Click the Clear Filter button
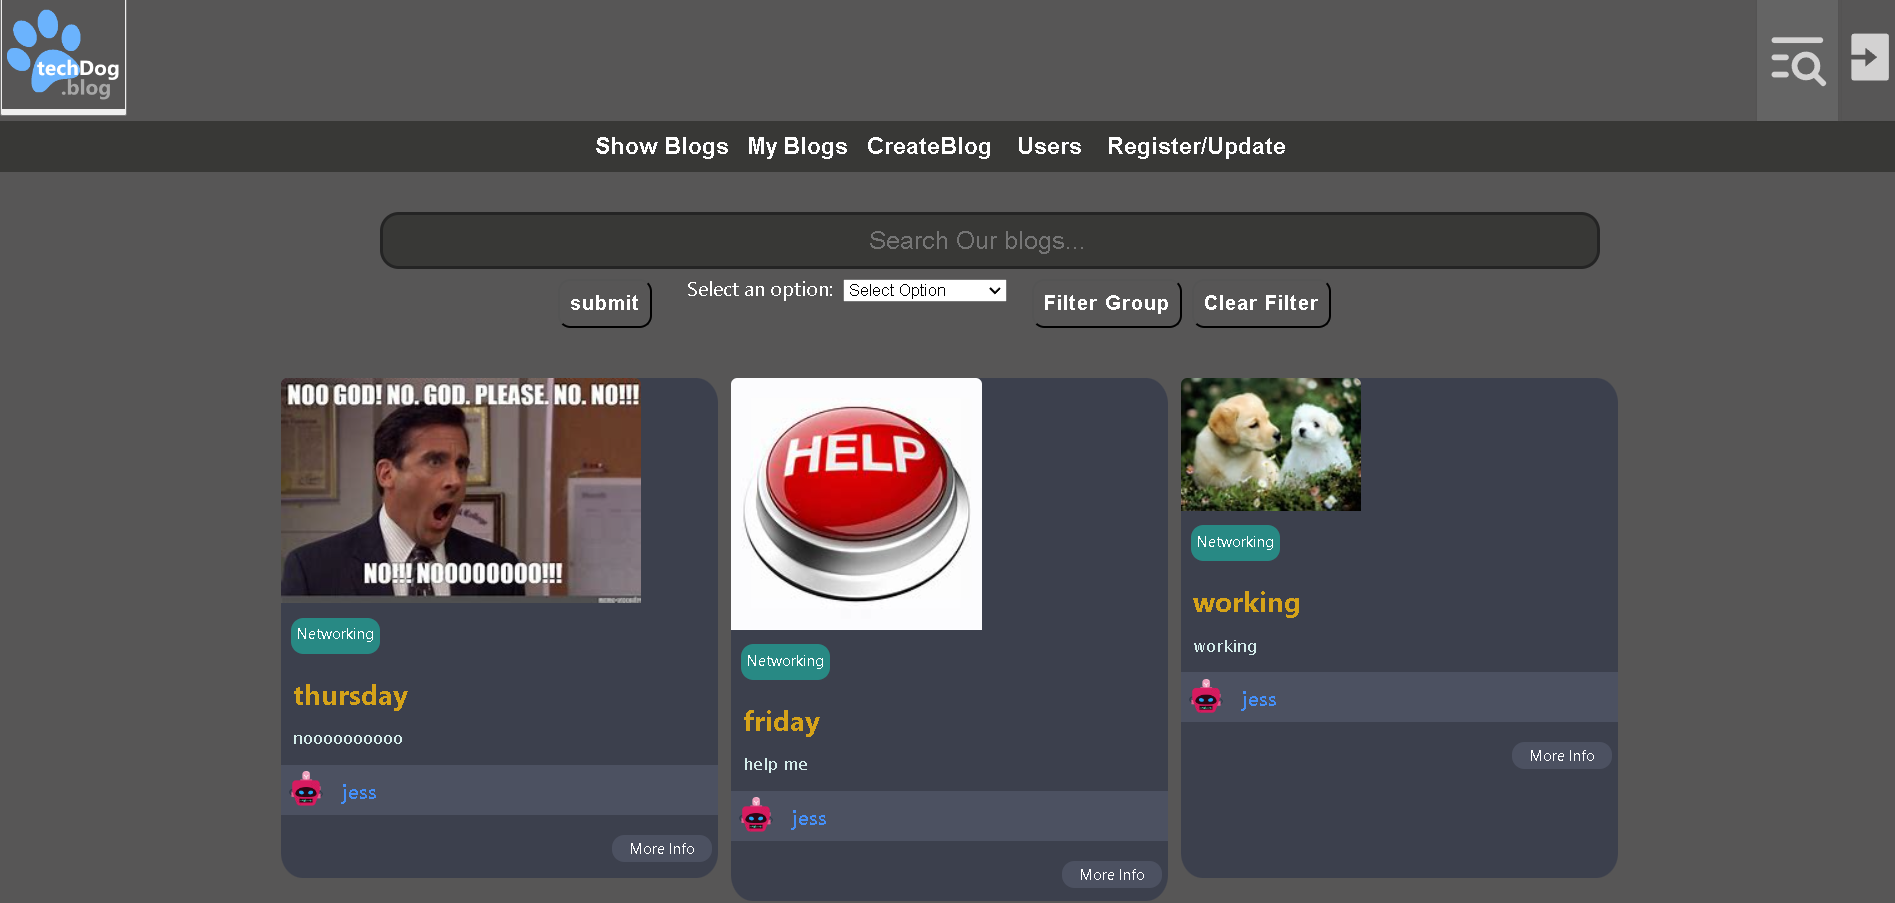Screen dimensions: 1895x903 1260,303
